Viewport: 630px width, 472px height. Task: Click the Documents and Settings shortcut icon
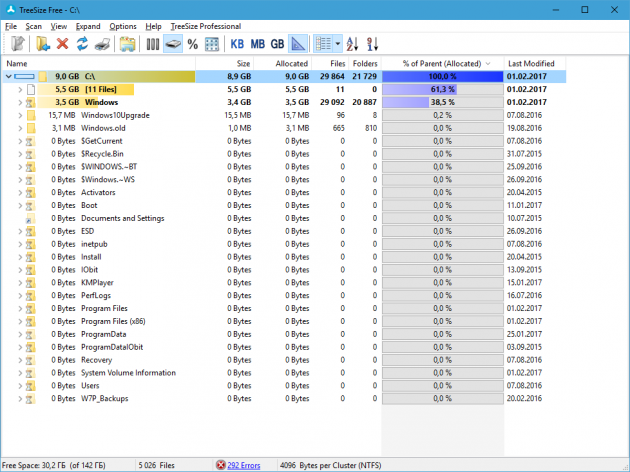click(x=30, y=219)
